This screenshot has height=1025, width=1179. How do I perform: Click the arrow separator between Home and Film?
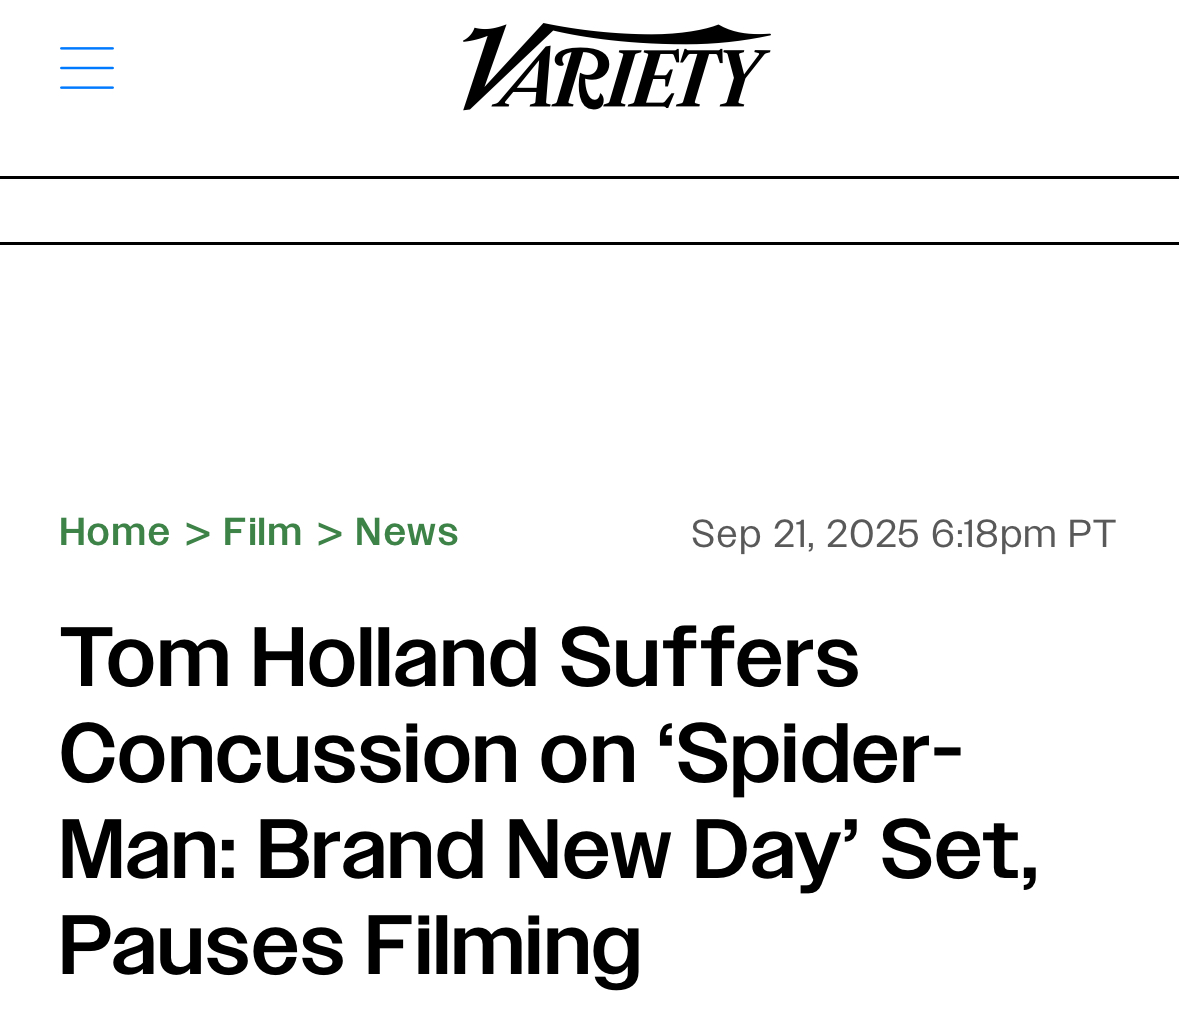point(197,534)
